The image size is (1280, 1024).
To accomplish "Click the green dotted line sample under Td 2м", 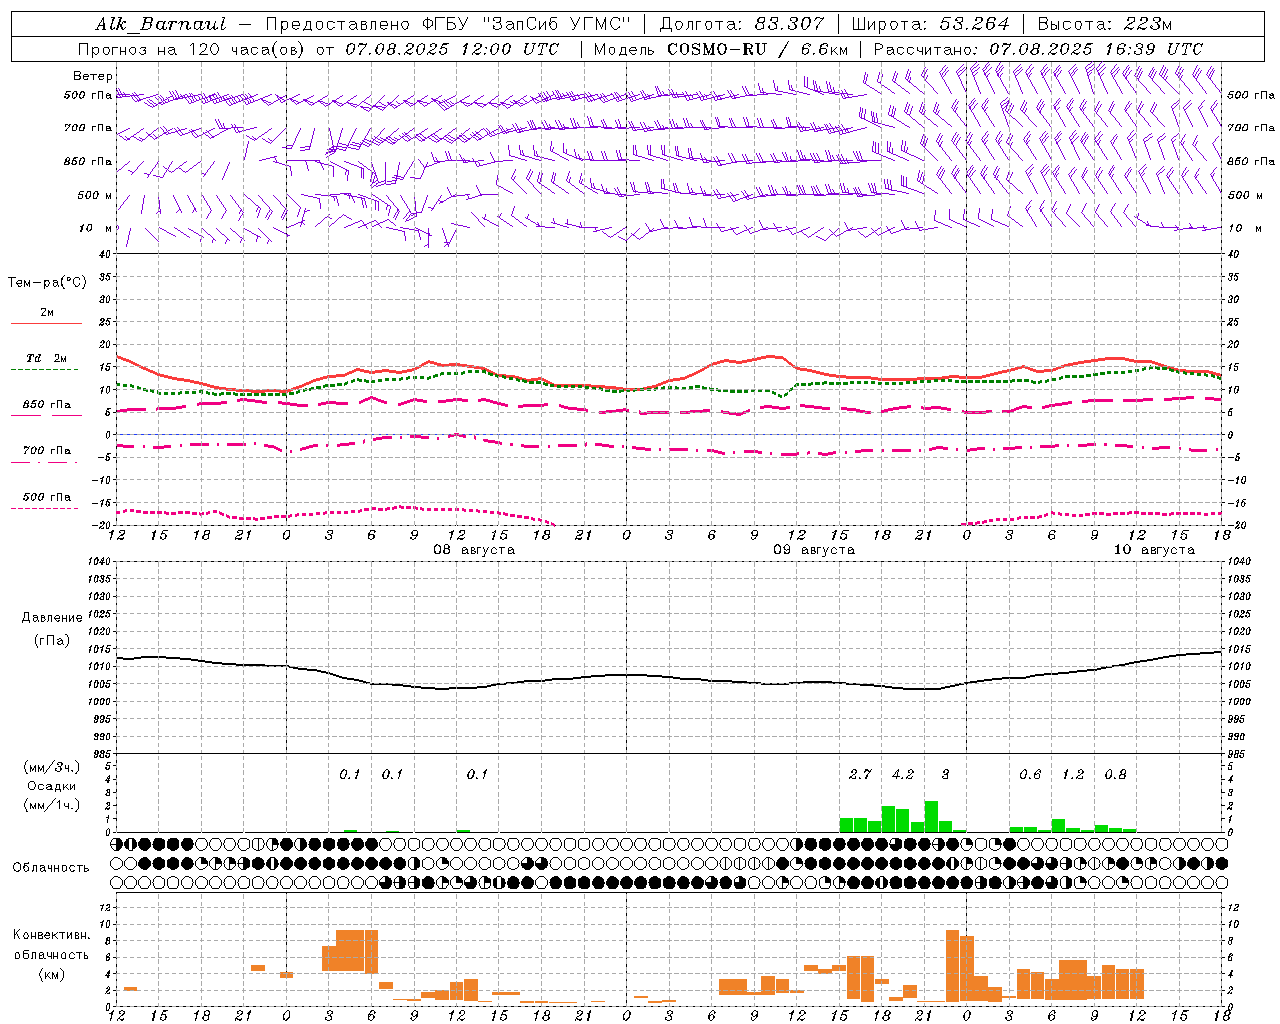I will click(44, 369).
